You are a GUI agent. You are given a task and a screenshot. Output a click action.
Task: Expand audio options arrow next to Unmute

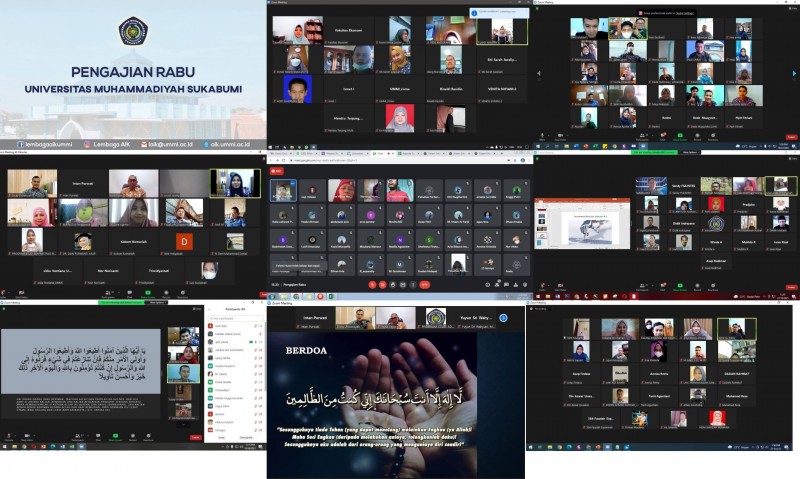click(x=15, y=433)
